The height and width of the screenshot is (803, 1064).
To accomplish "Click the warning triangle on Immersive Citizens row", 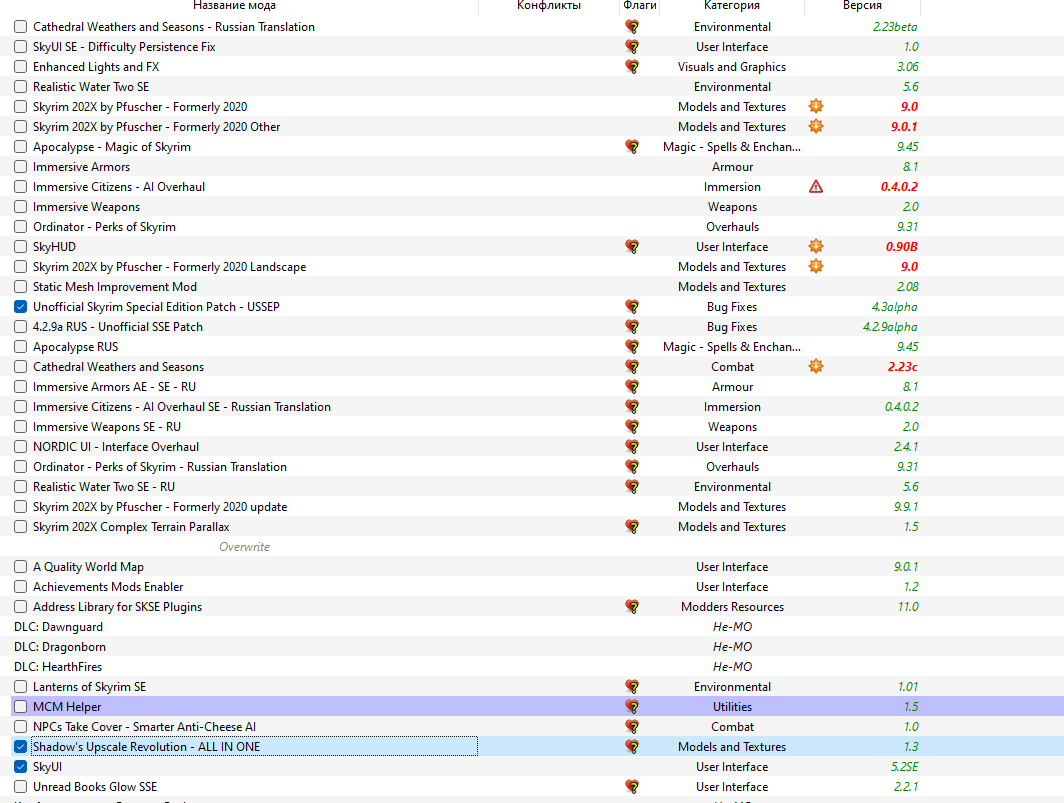I will click(x=816, y=187).
